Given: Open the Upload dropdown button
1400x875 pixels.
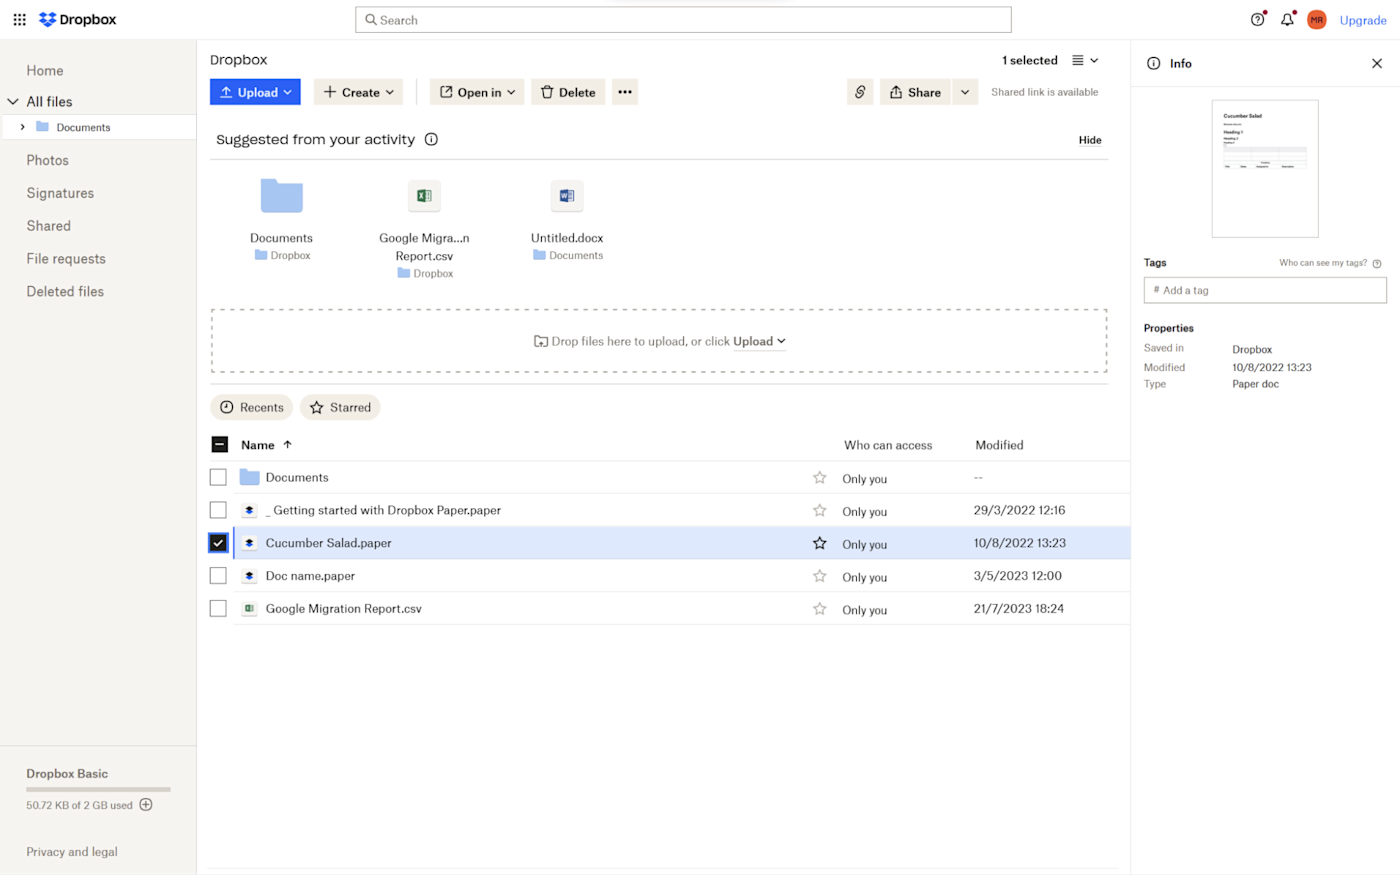Looking at the screenshot, I should click(x=255, y=92).
